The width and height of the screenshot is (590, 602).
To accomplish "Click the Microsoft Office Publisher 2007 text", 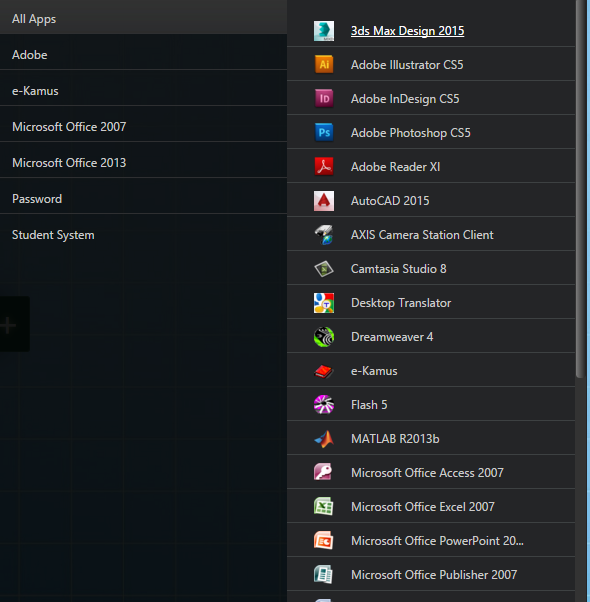I will pos(434,575).
